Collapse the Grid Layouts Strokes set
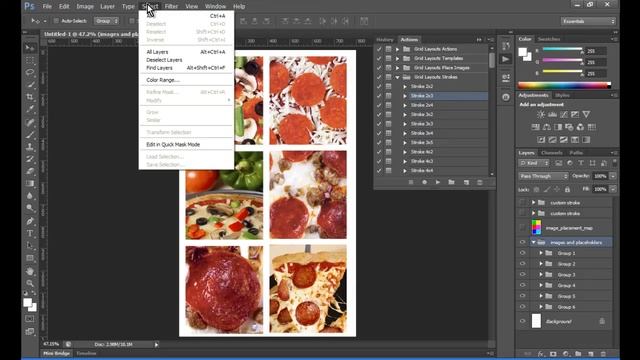The image size is (640, 360). (397, 77)
